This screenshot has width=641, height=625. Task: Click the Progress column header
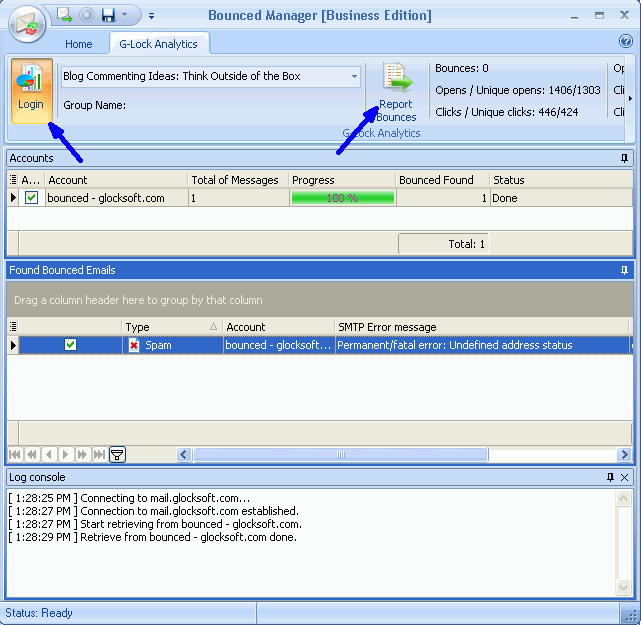[342, 180]
